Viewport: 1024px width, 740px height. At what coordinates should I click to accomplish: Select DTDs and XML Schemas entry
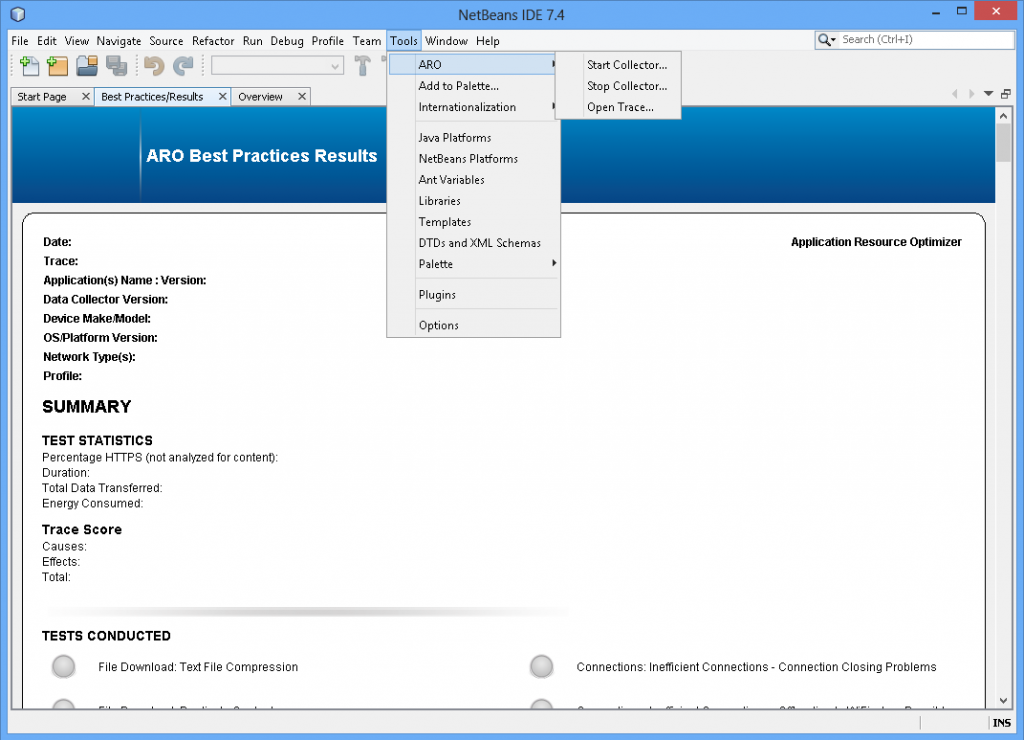[x=473, y=243]
